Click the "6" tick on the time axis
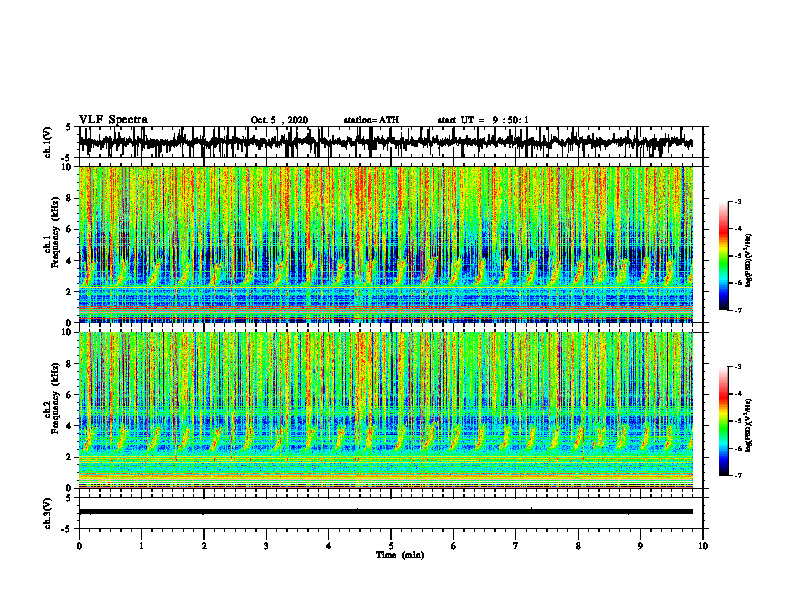The height and width of the screenshot is (612, 792). pos(454,546)
